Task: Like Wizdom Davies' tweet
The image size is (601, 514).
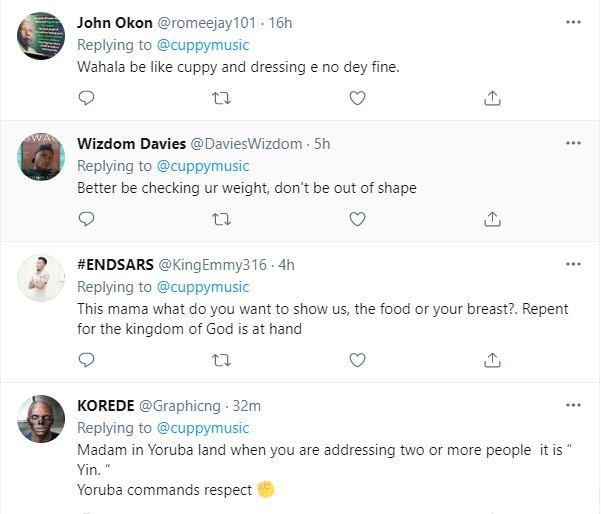Action: 357,218
